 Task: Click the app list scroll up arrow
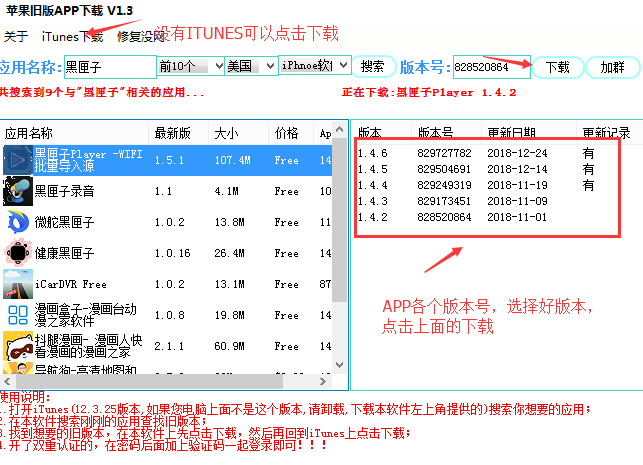coord(340,130)
